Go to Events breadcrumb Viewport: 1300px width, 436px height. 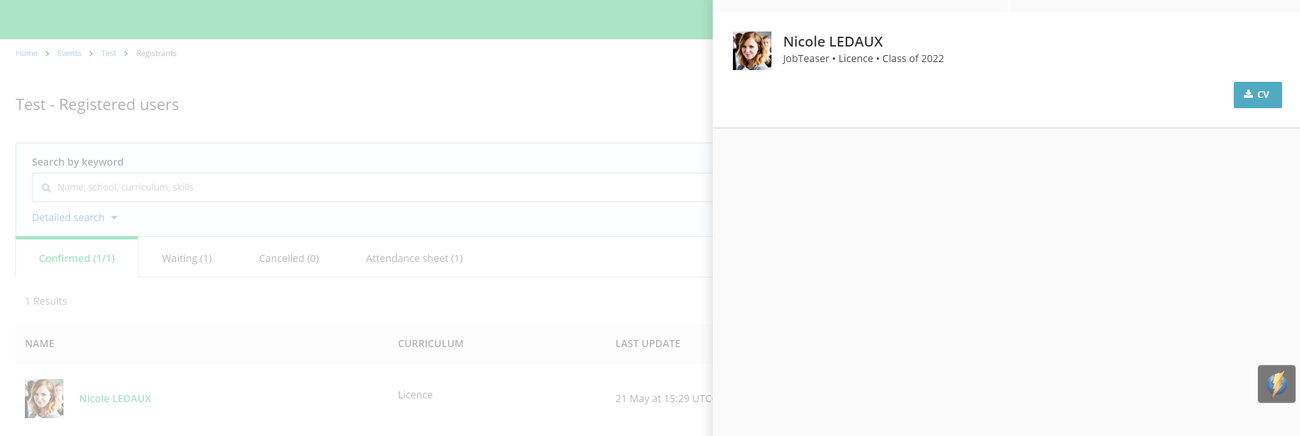(69, 53)
